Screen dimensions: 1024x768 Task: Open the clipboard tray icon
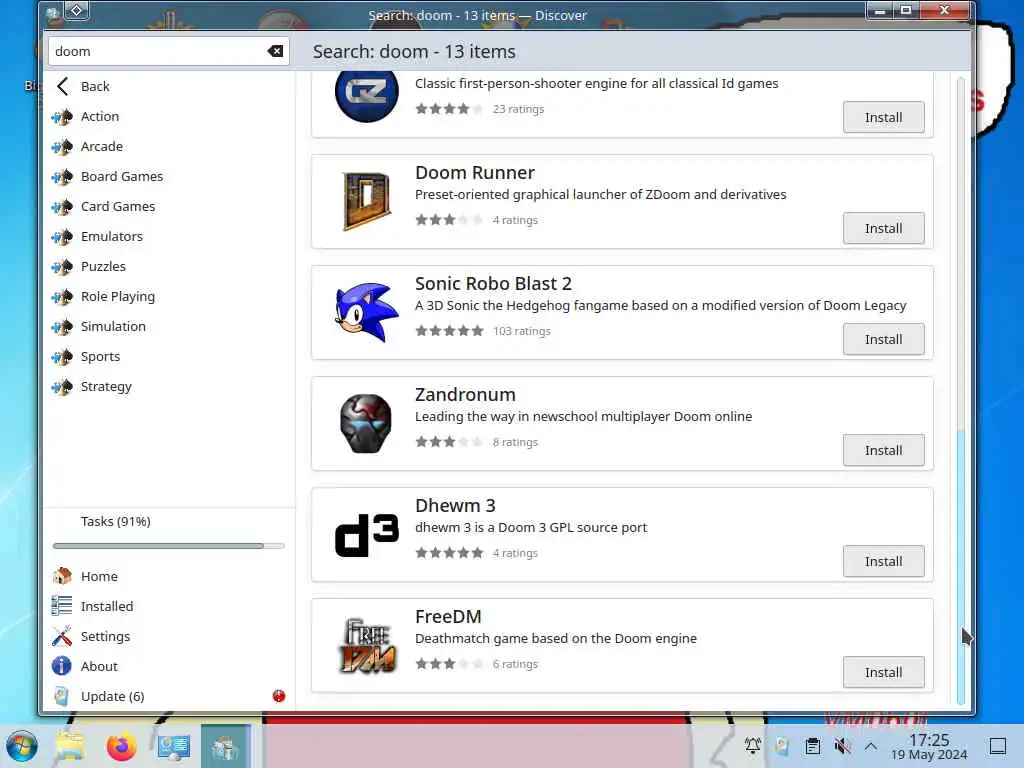(x=813, y=746)
